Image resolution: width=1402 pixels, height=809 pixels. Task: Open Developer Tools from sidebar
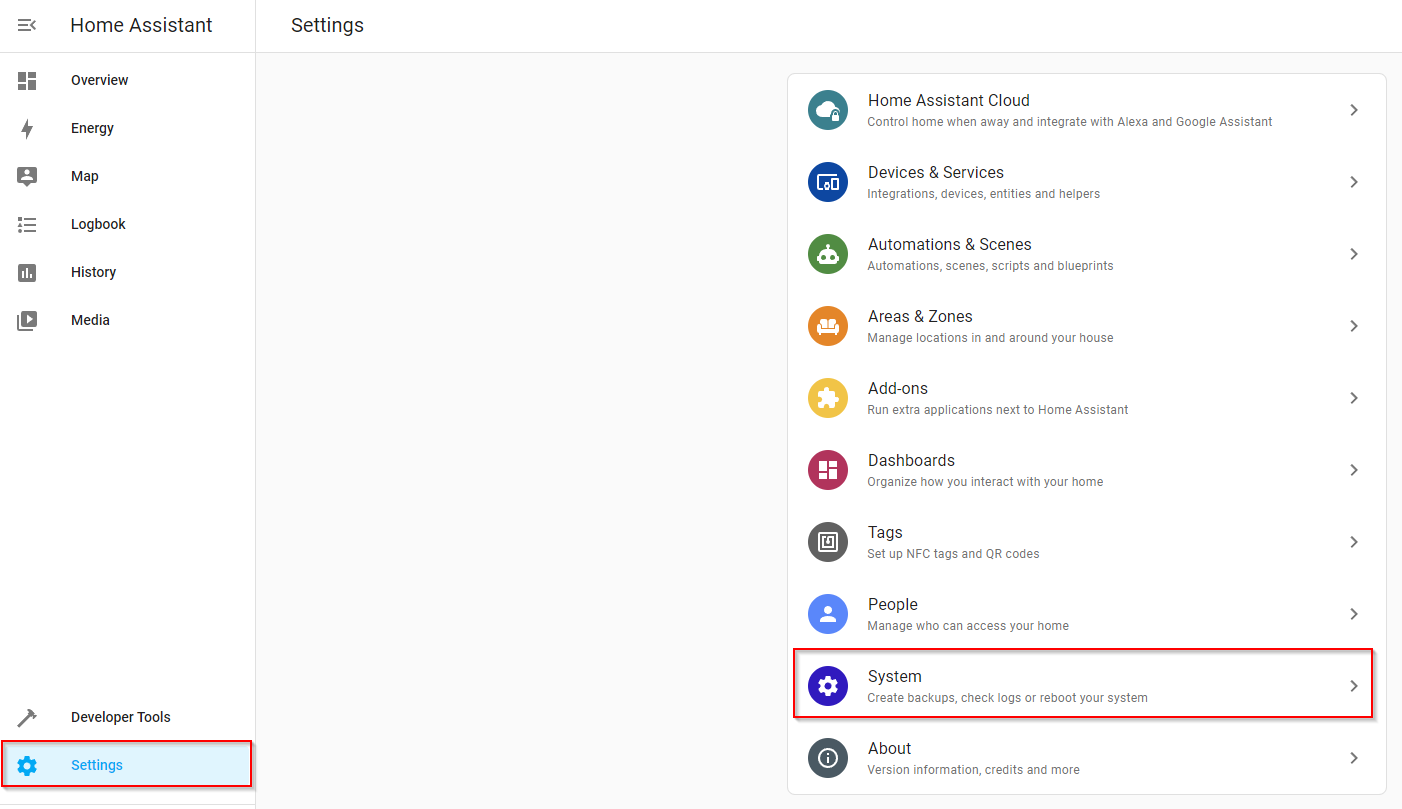(x=127, y=717)
